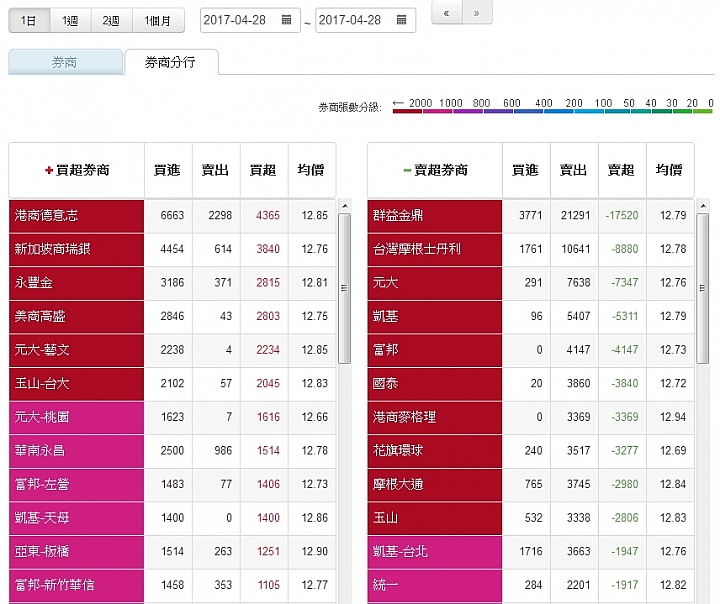Image resolution: width=720 pixels, height=604 pixels.
Task: Open broker branch 富邦-左營
Action: coord(76,485)
